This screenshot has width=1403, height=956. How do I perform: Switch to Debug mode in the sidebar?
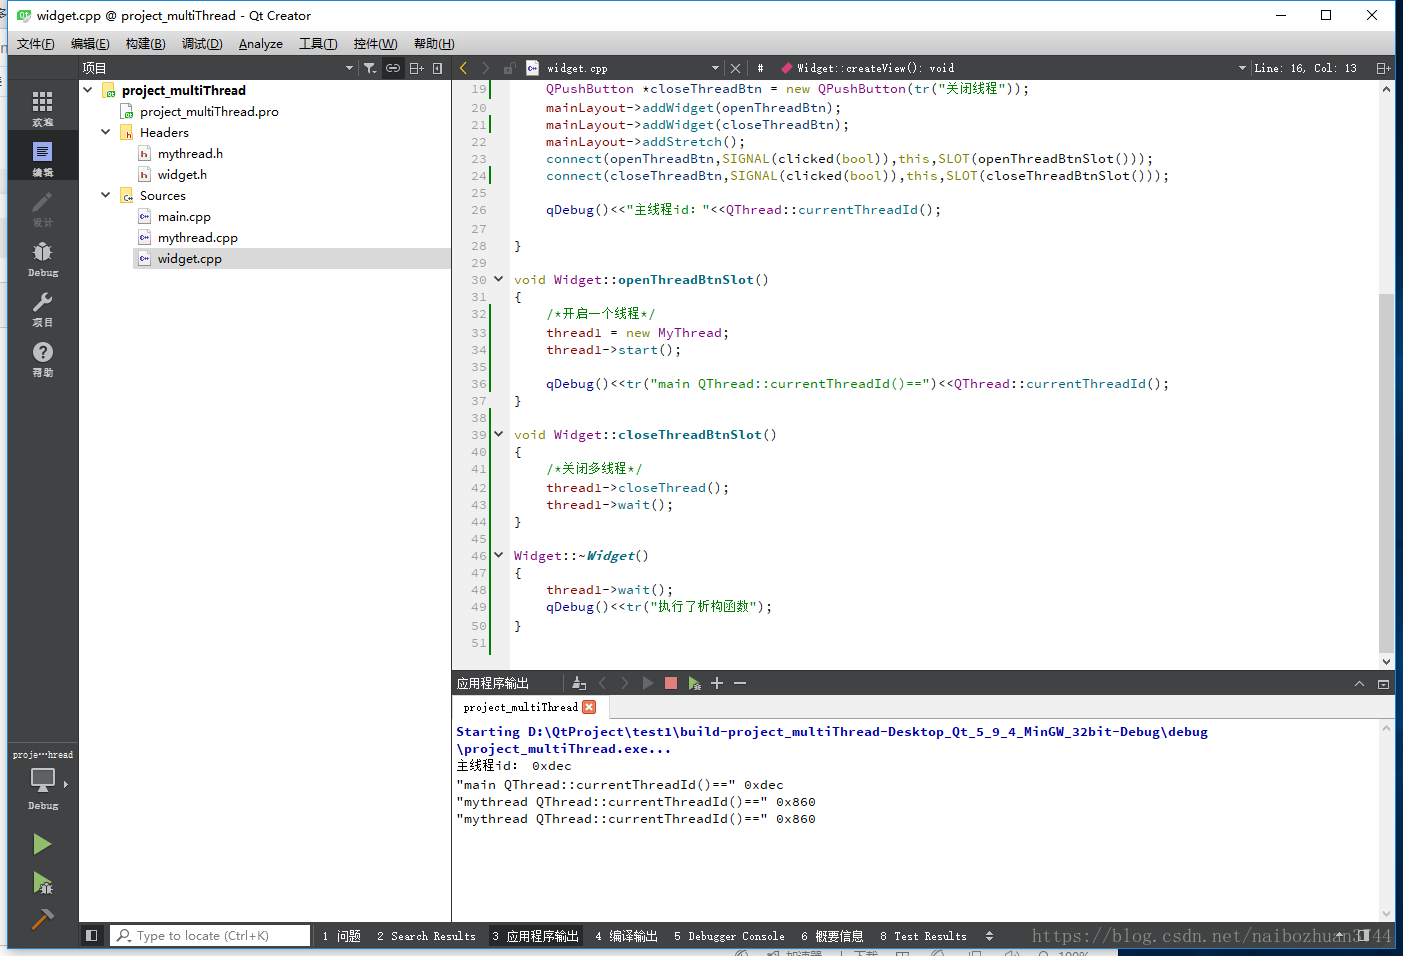pos(42,257)
